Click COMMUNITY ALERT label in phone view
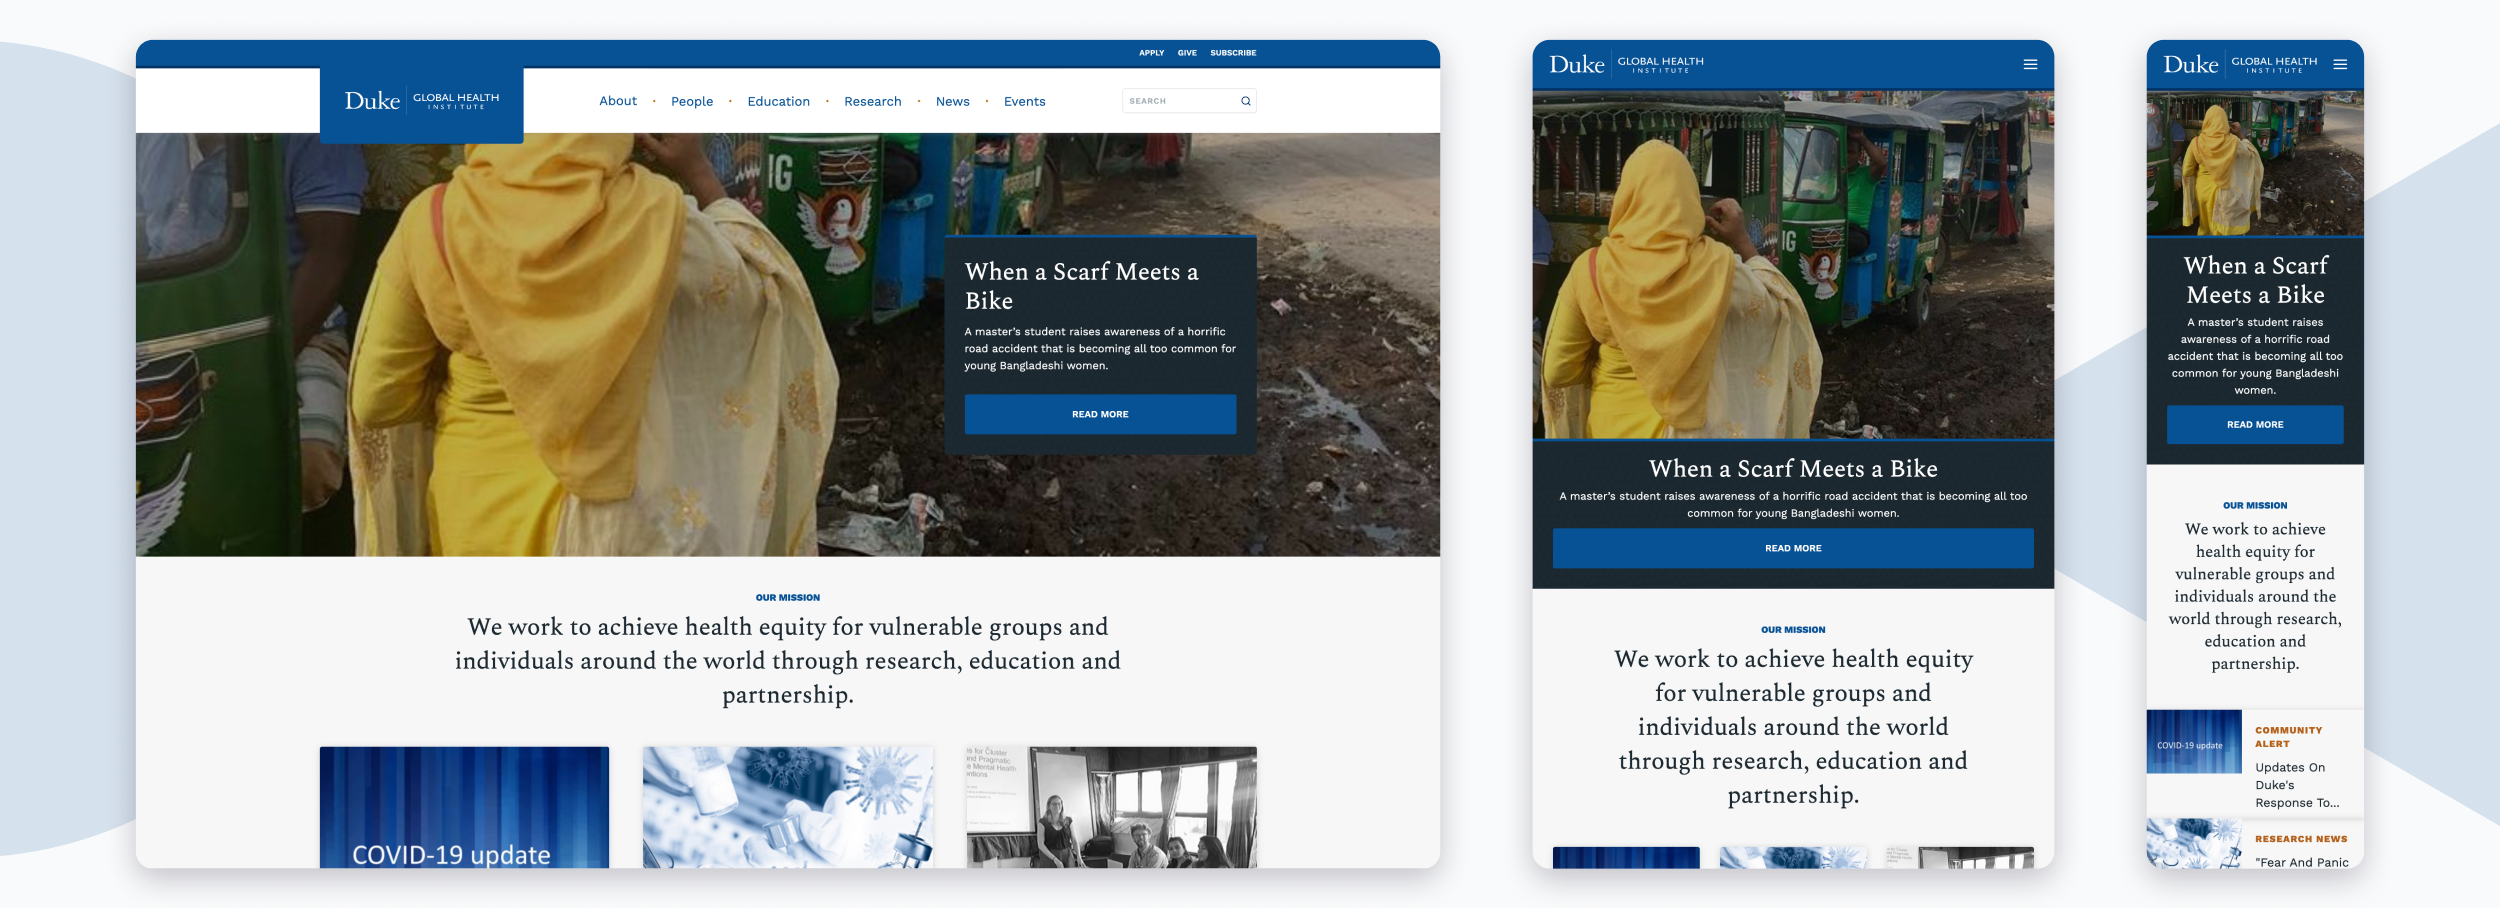2500x908 pixels. click(2289, 737)
